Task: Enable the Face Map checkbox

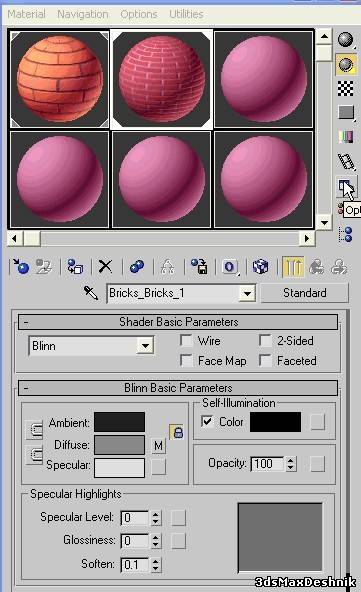Action: [x=187, y=361]
